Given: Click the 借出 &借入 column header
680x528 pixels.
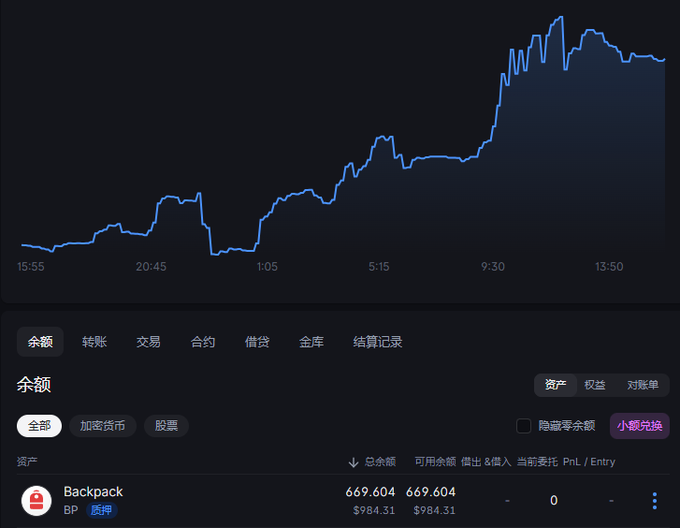Looking at the screenshot, I should coord(486,462).
